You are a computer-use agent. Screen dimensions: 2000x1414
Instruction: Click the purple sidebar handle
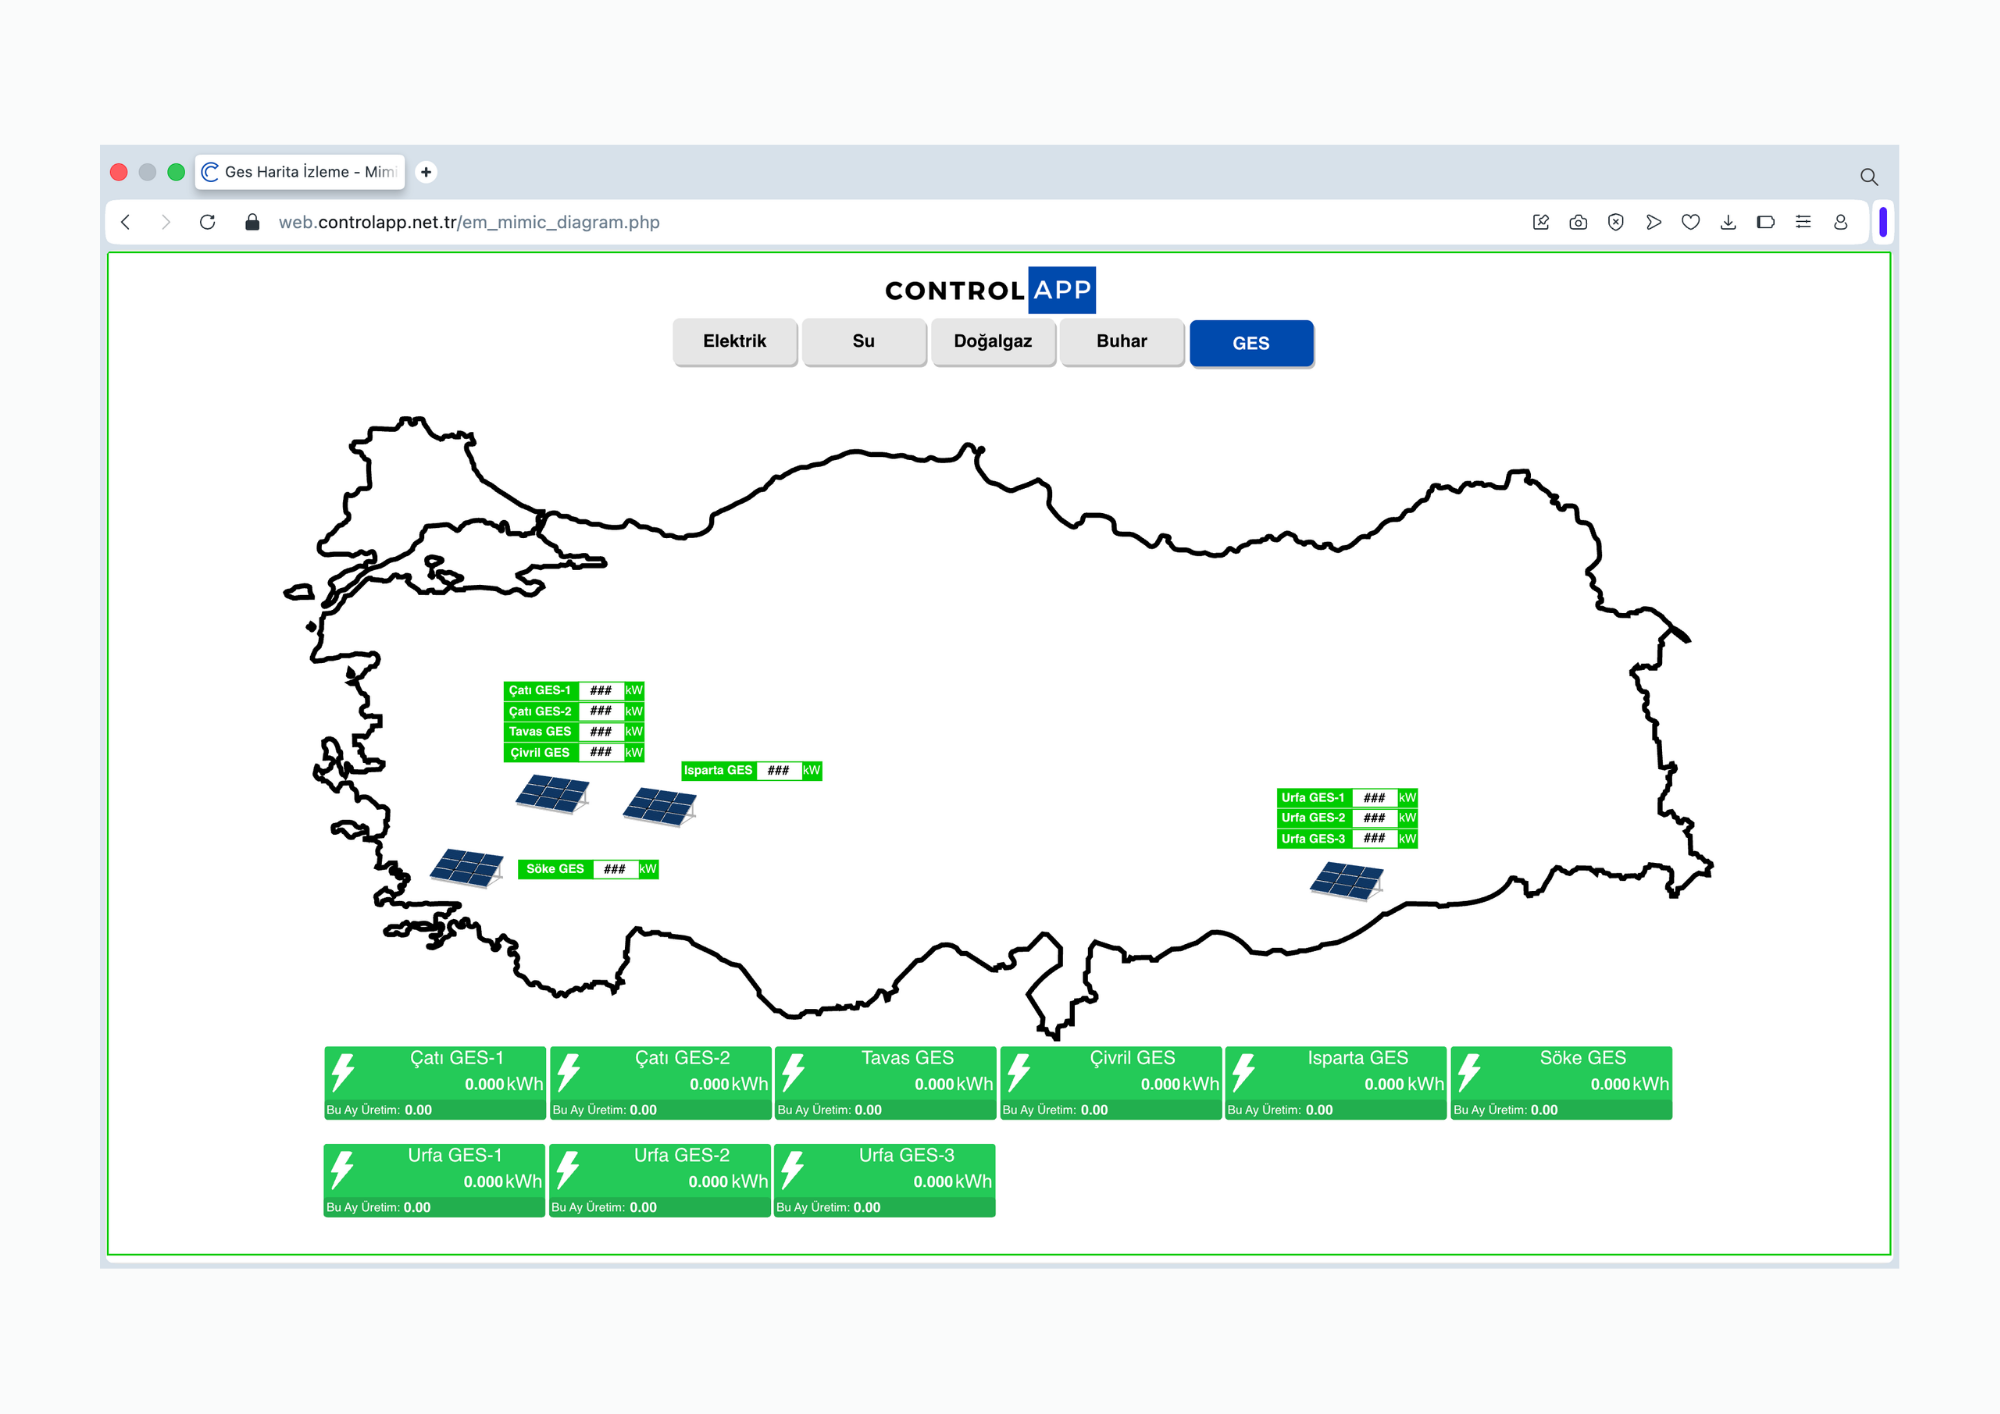pos(1883,222)
